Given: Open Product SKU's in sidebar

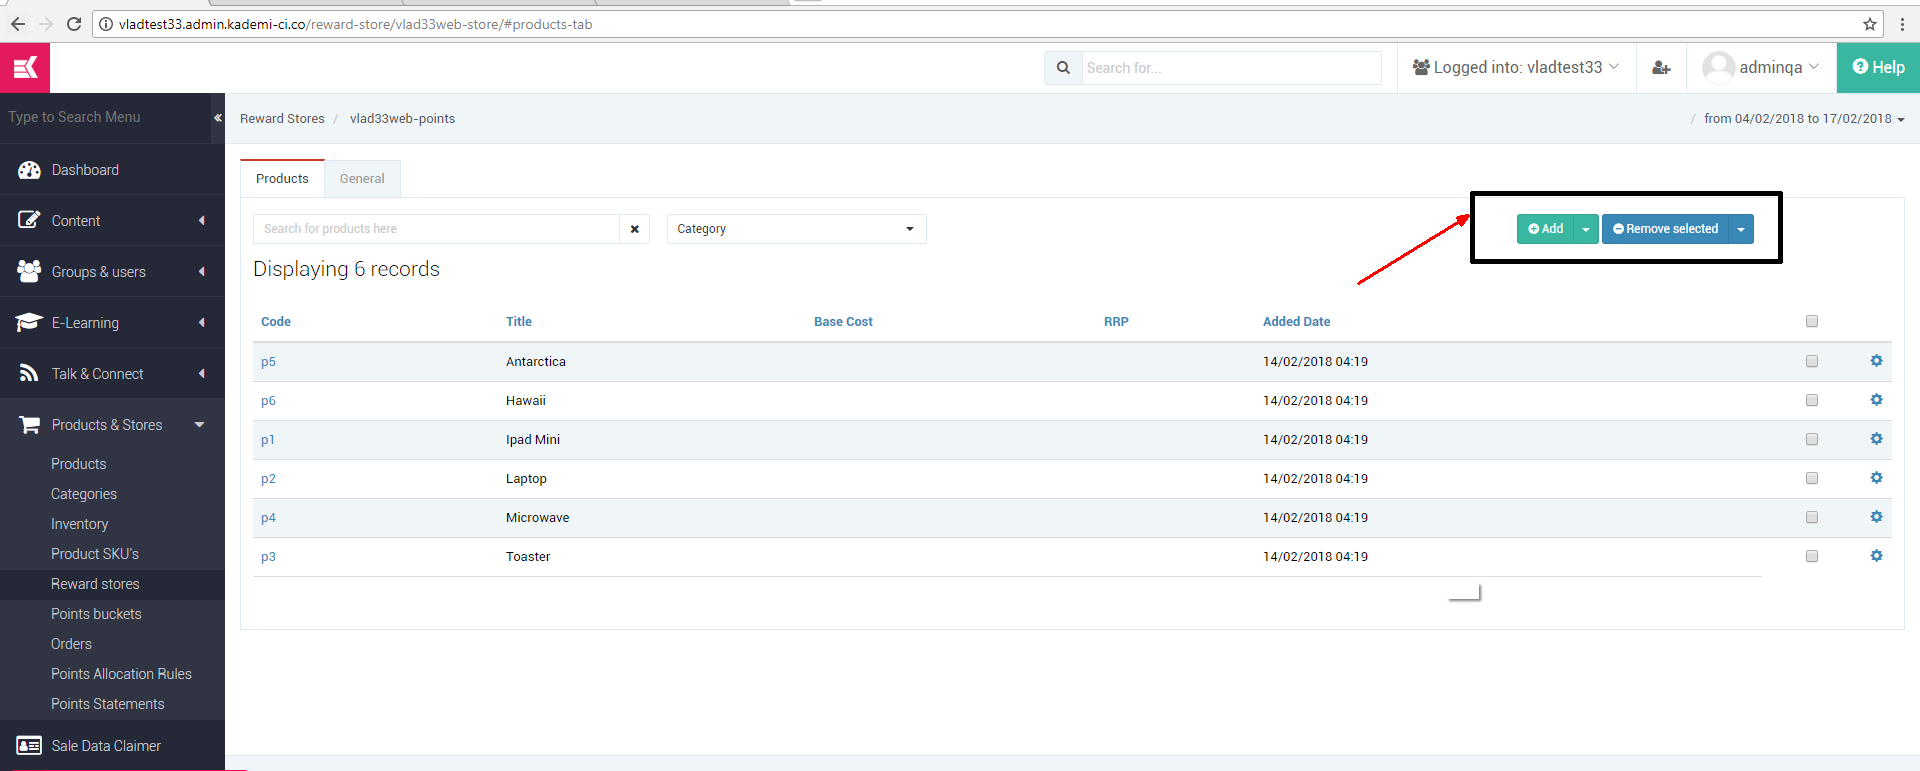Looking at the screenshot, I should (95, 554).
